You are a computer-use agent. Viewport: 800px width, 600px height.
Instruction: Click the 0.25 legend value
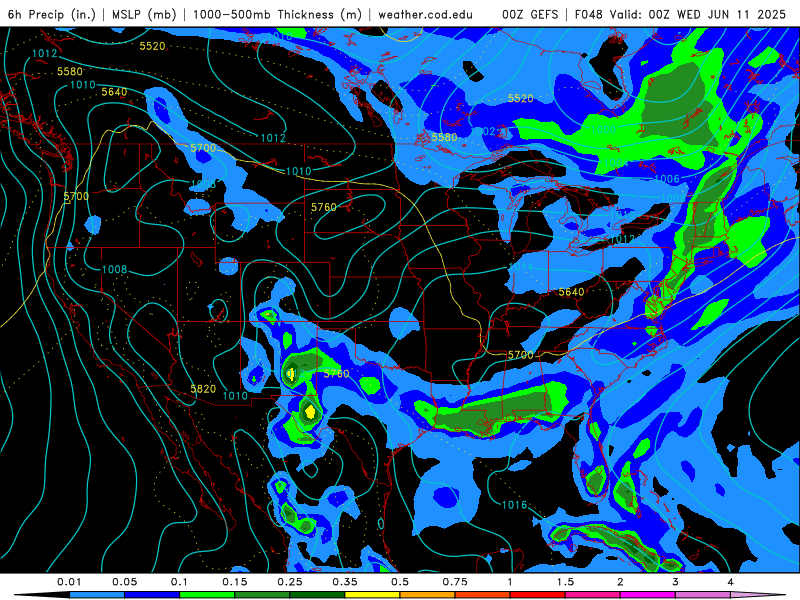(290, 582)
